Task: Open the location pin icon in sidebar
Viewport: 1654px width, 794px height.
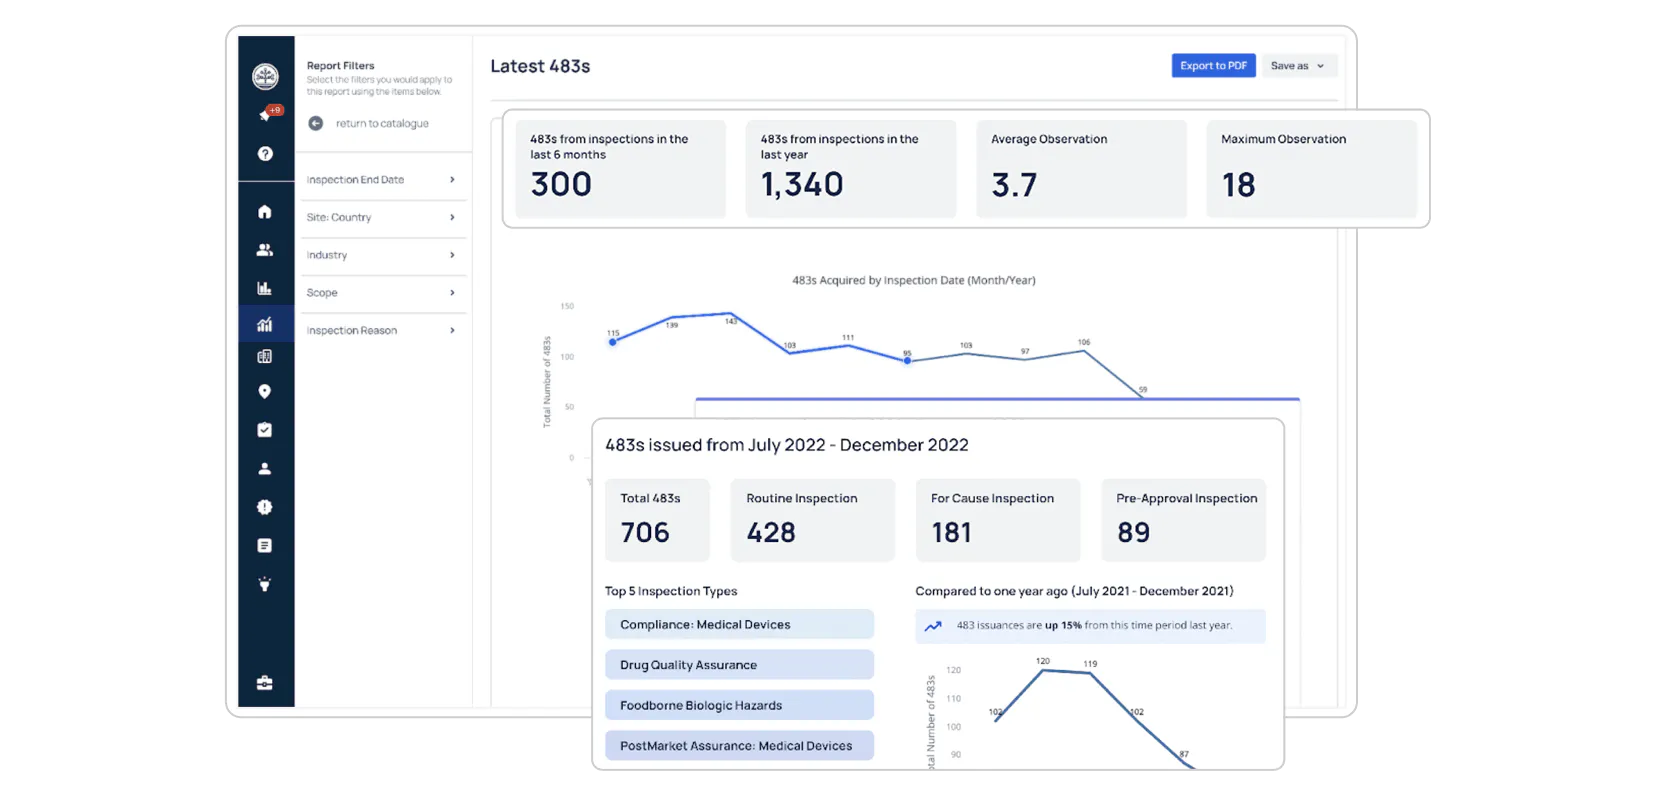Action: pos(265,391)
